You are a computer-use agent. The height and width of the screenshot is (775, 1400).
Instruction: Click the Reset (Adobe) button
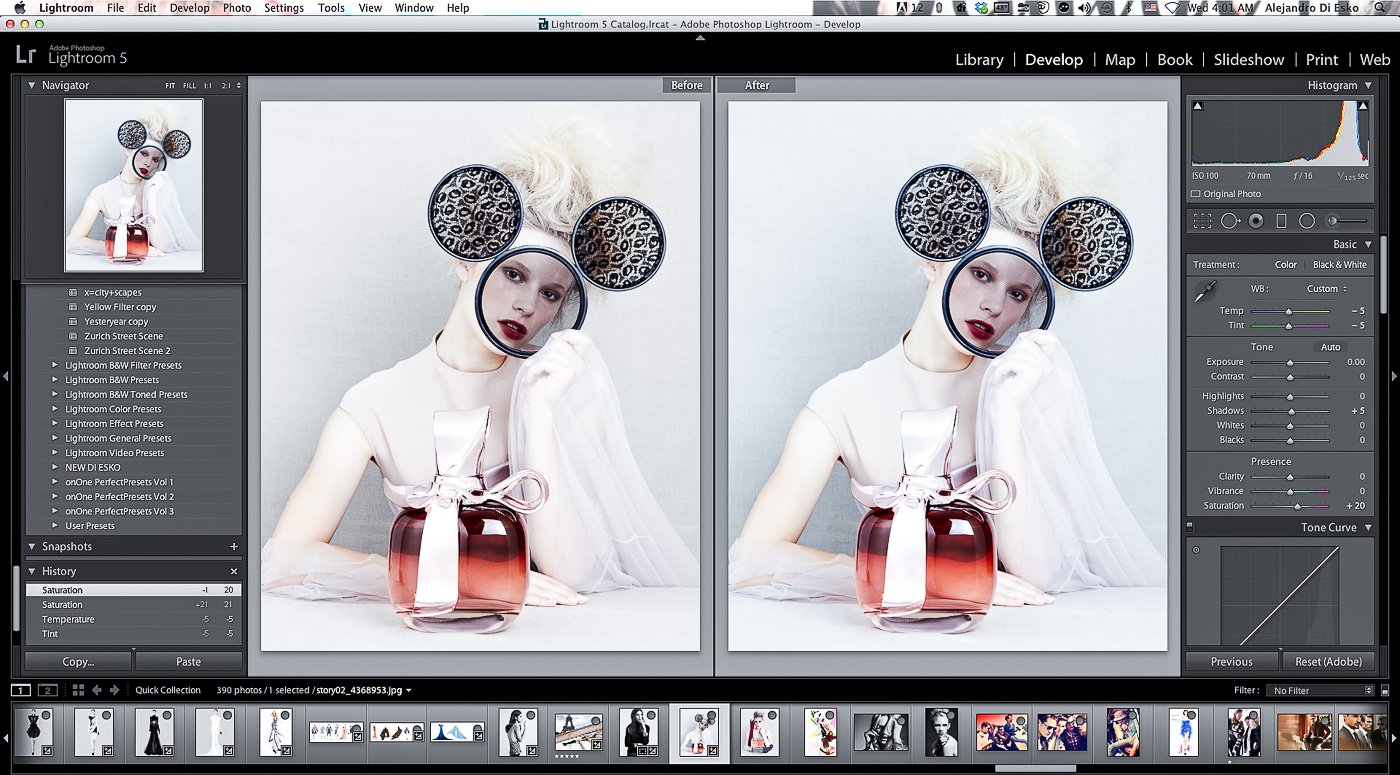1328,661
